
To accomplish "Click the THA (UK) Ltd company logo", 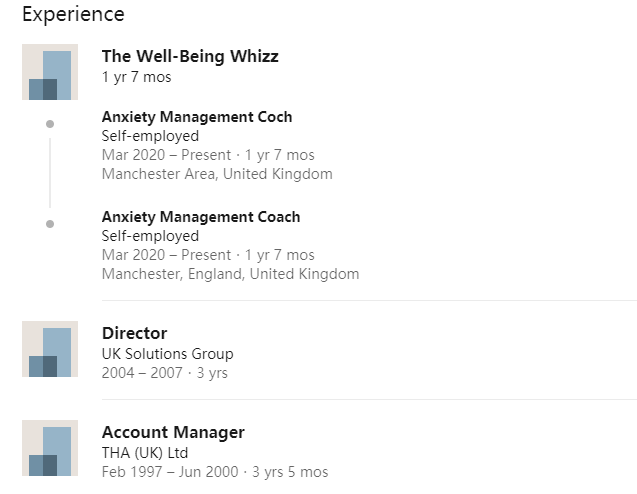I will click(x=50, y=448).
